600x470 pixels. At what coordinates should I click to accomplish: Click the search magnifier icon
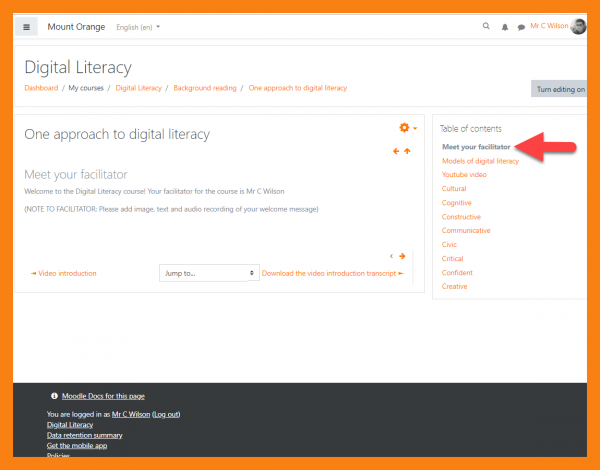click(x=487, y=27)
